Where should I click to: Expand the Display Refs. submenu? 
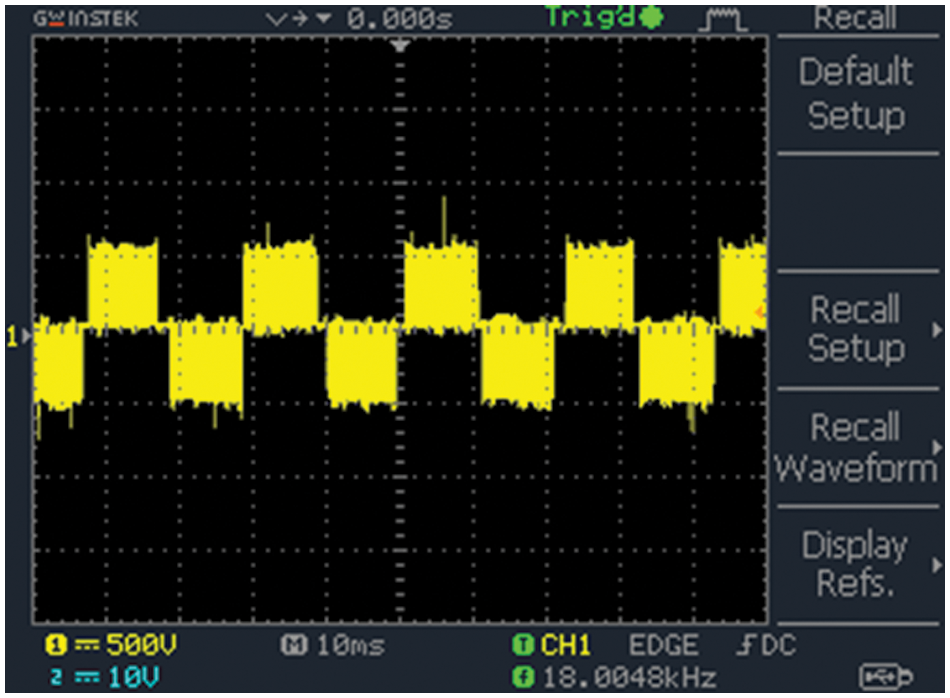tap(856, 564)
